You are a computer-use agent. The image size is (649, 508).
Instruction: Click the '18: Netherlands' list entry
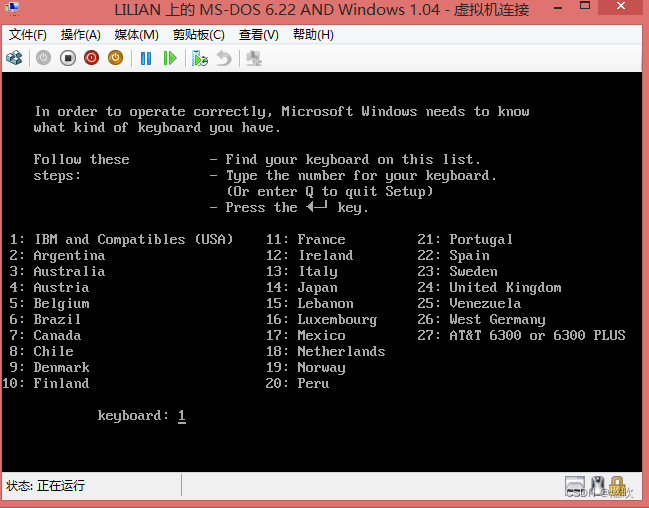click(x=326, y=352)
